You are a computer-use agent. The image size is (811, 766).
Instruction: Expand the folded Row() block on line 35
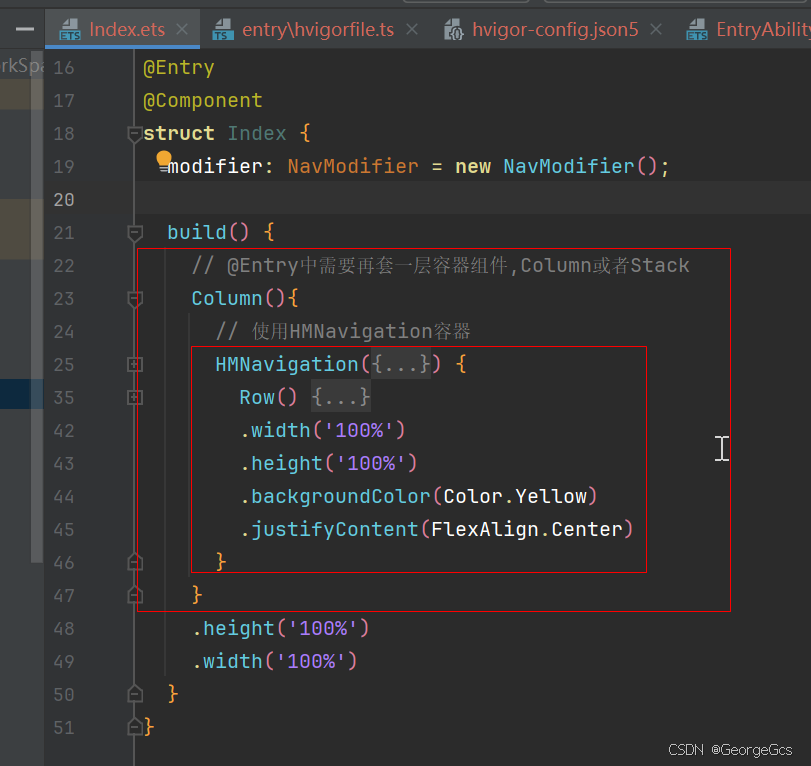134,398
